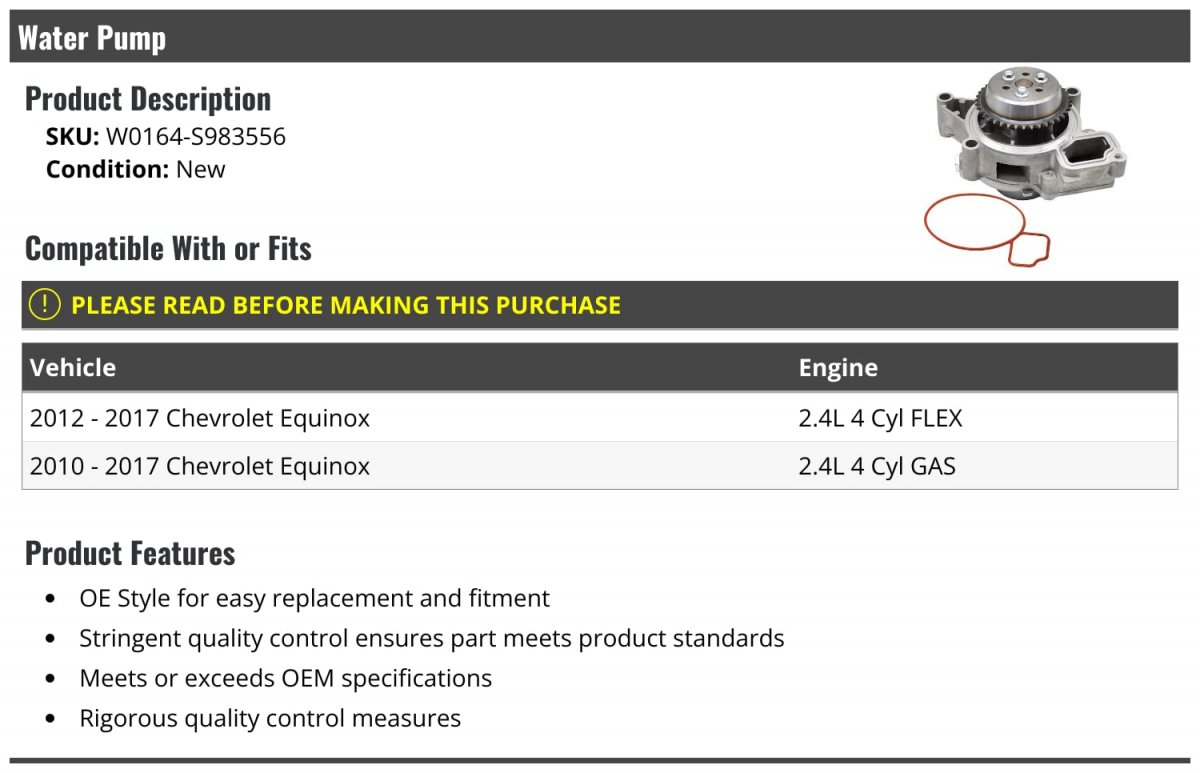Click the Water Pump title header
The width and height of the screenshot is (1200, 773).
point(92,38)
